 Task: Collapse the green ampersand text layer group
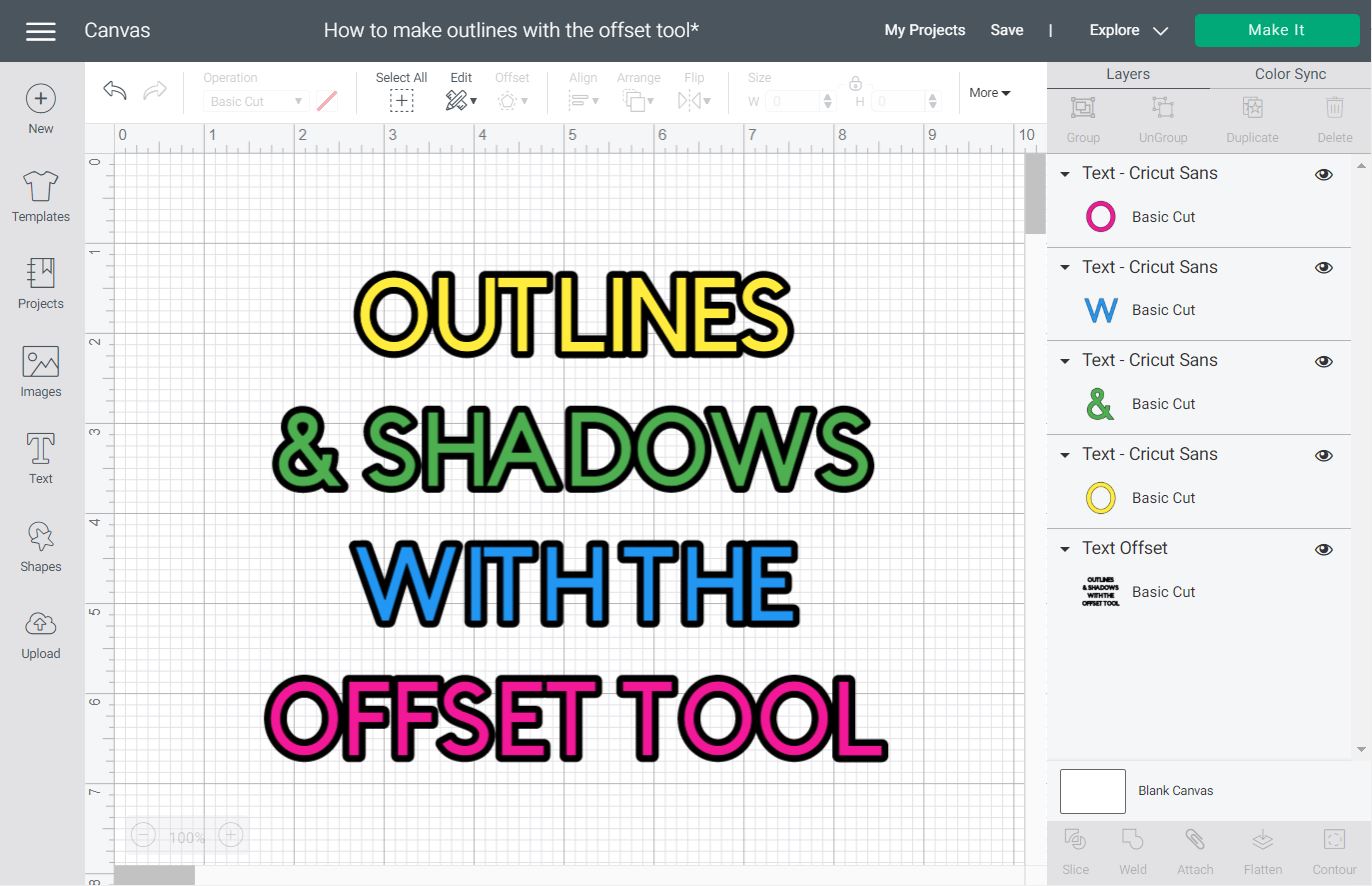[1064, 361]
